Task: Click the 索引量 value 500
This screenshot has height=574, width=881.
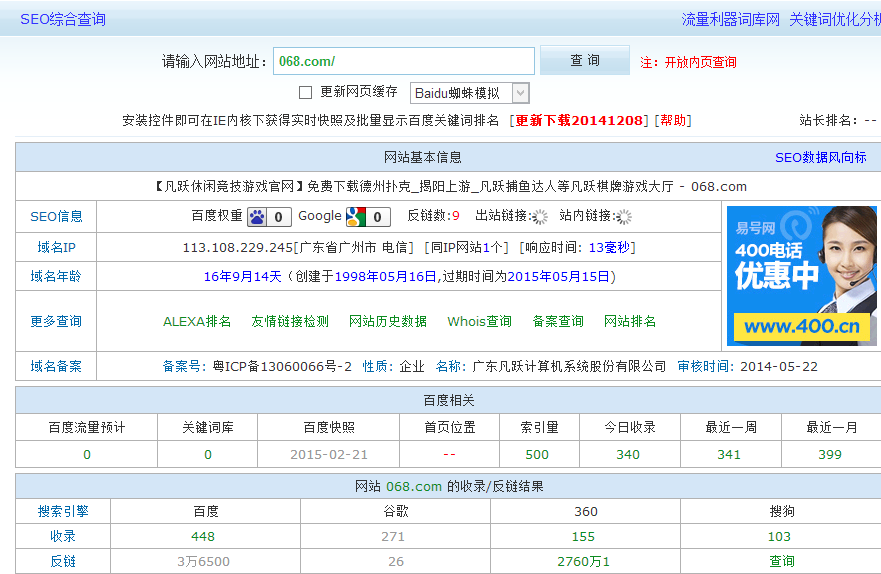Action: tap(537, 455)
